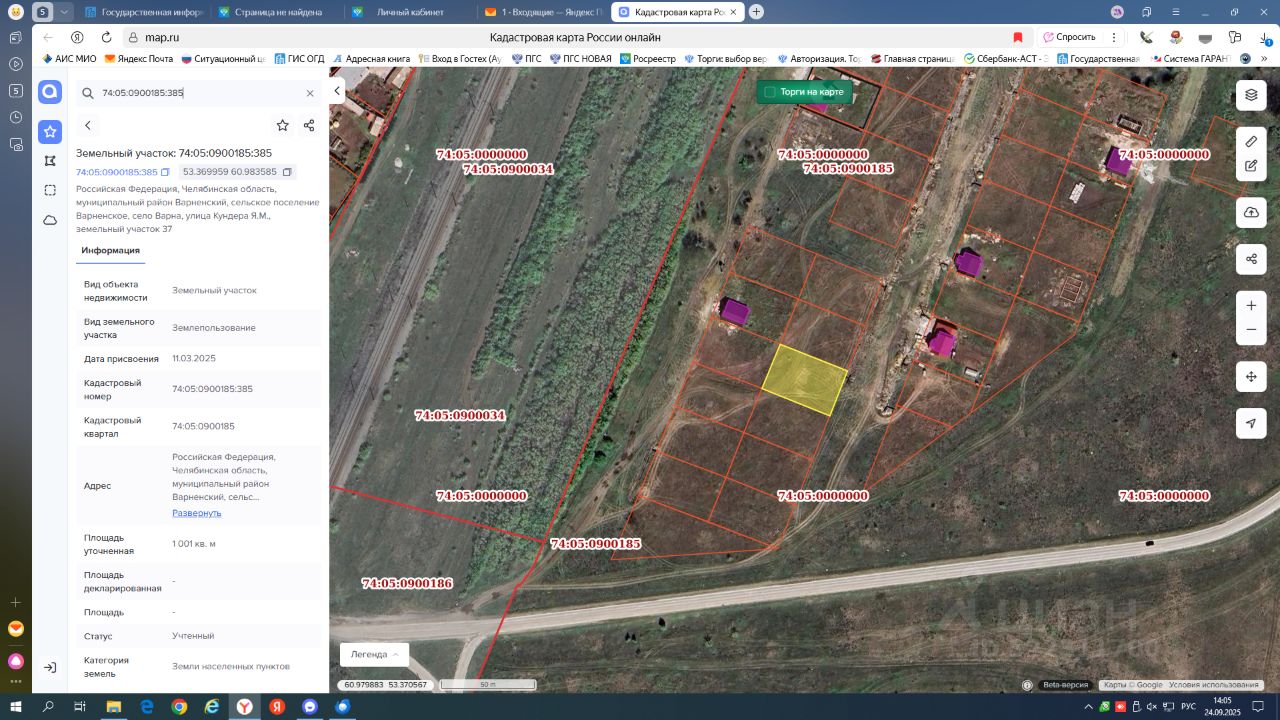Image resolution: width=1280 pixels, height=720 pixels.
Task: Activate the draw/edit tool on map
Action: pos(1251,166)
